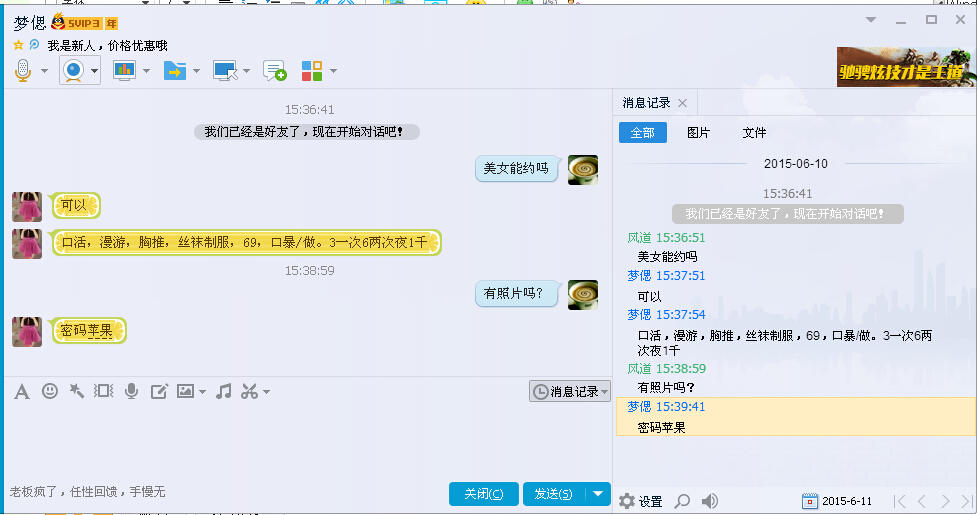Expand the screenshot scissors dropdown arrow

click(267, 392)
